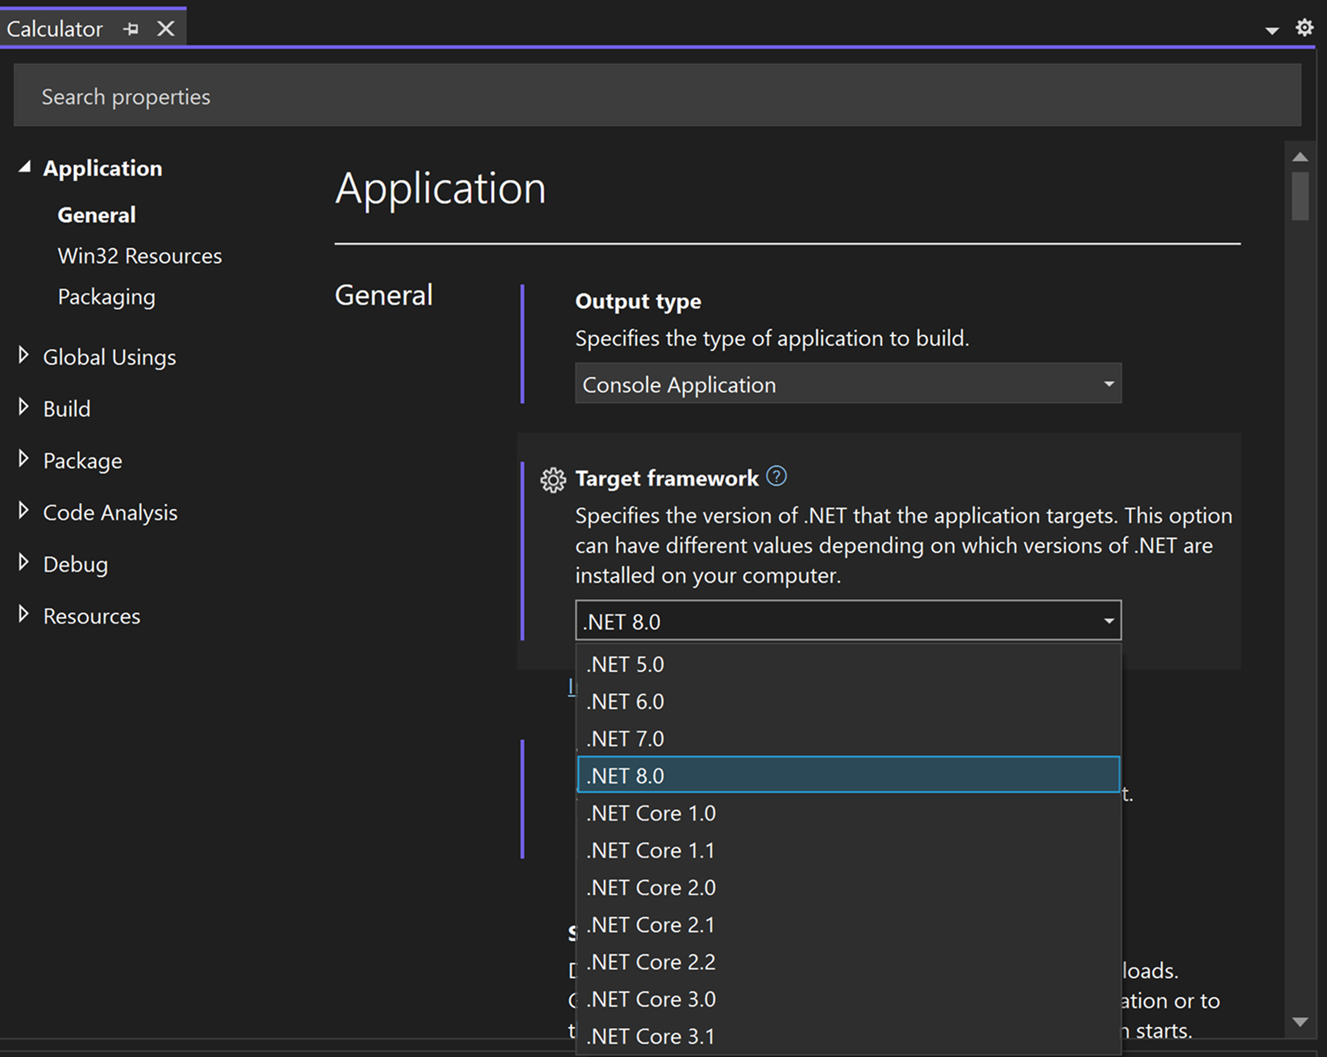This screenshot has width=1327, height=1057.
Task: Choose .NET Core 3.1 option
Action: click(x=651, y=1036)
